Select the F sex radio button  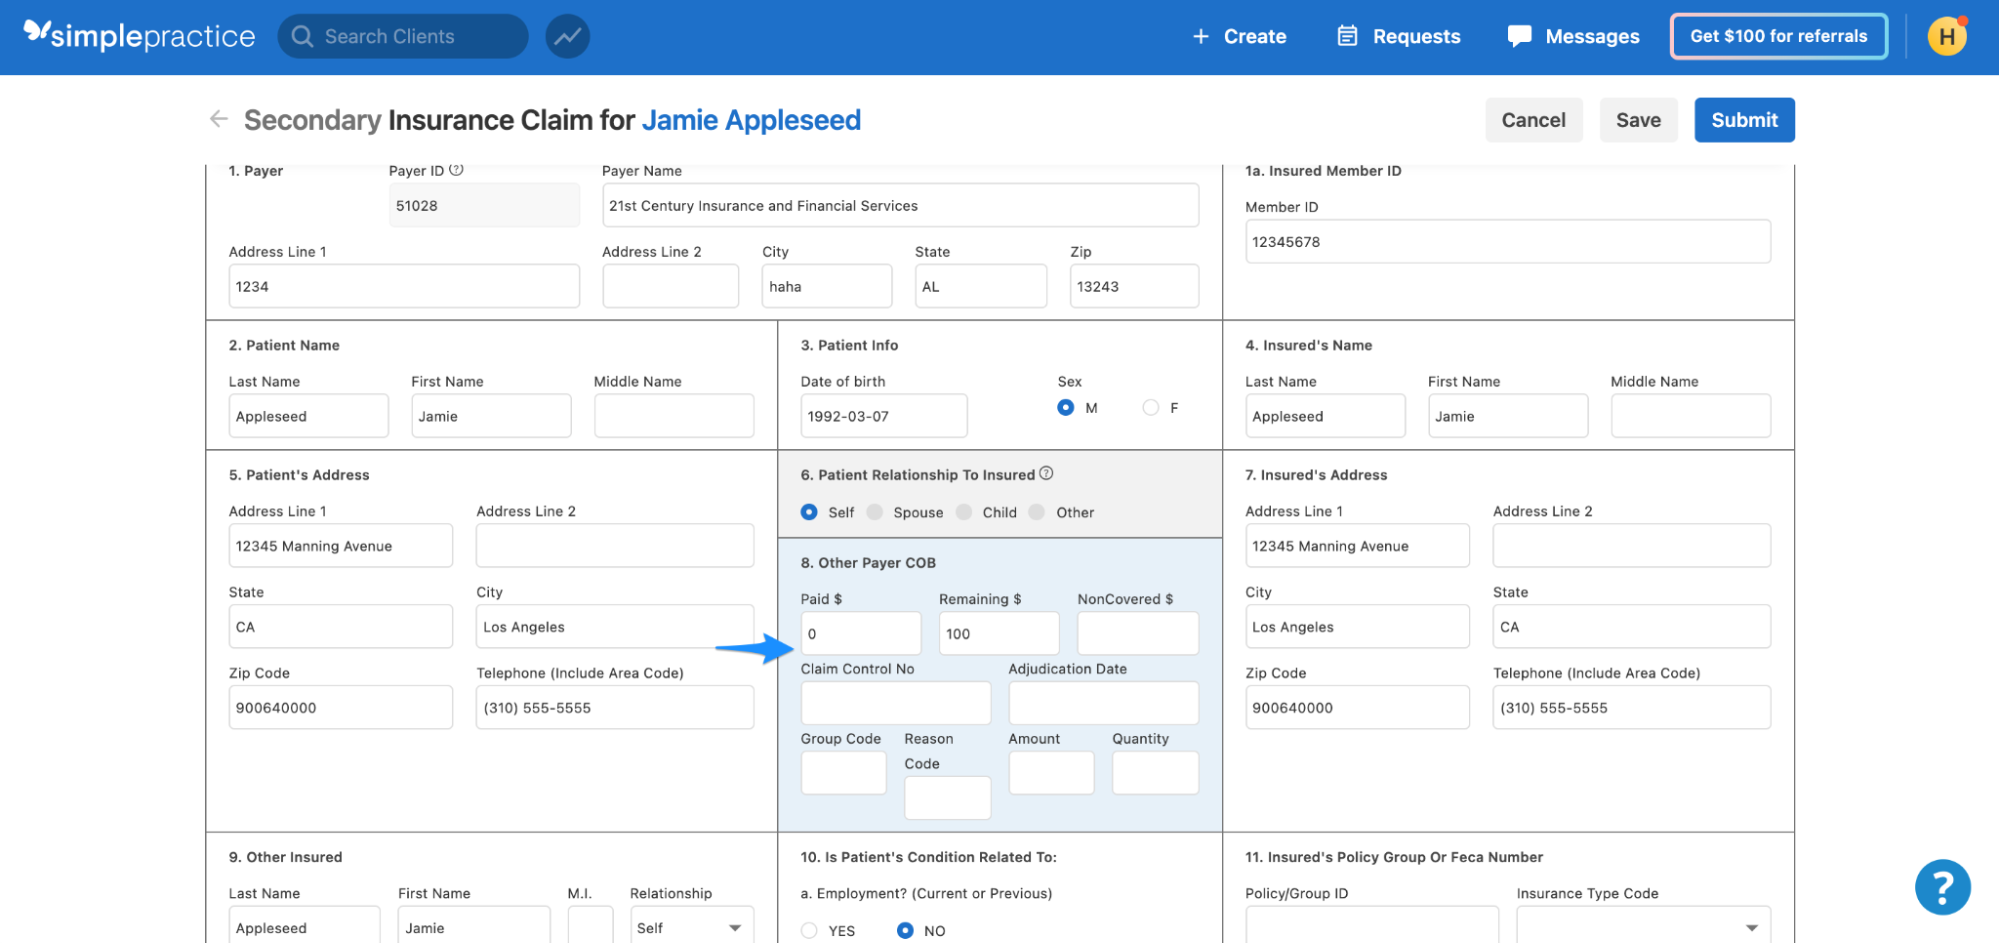pyautogui.click(x=1149, y=407)
